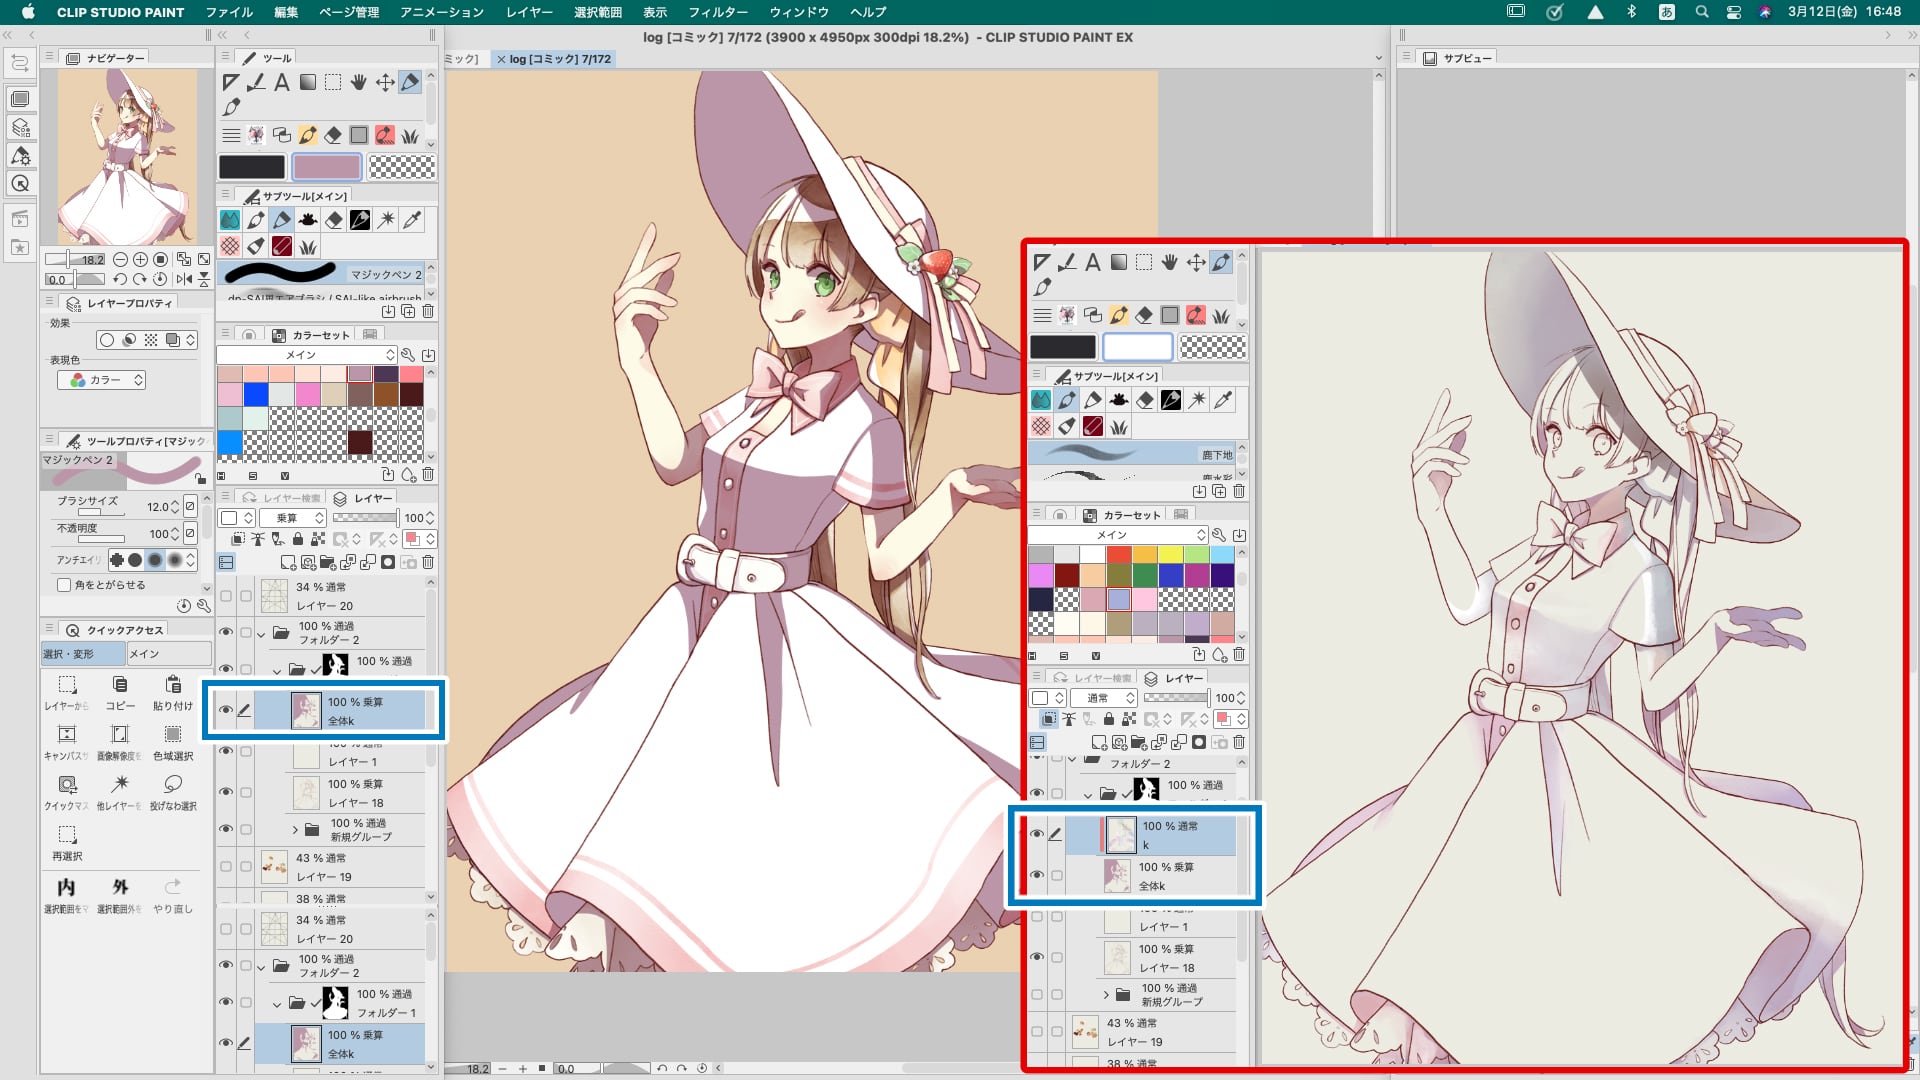
Task: Click the Quick Access icon in the palette dock
Action: tap(20, 183)
